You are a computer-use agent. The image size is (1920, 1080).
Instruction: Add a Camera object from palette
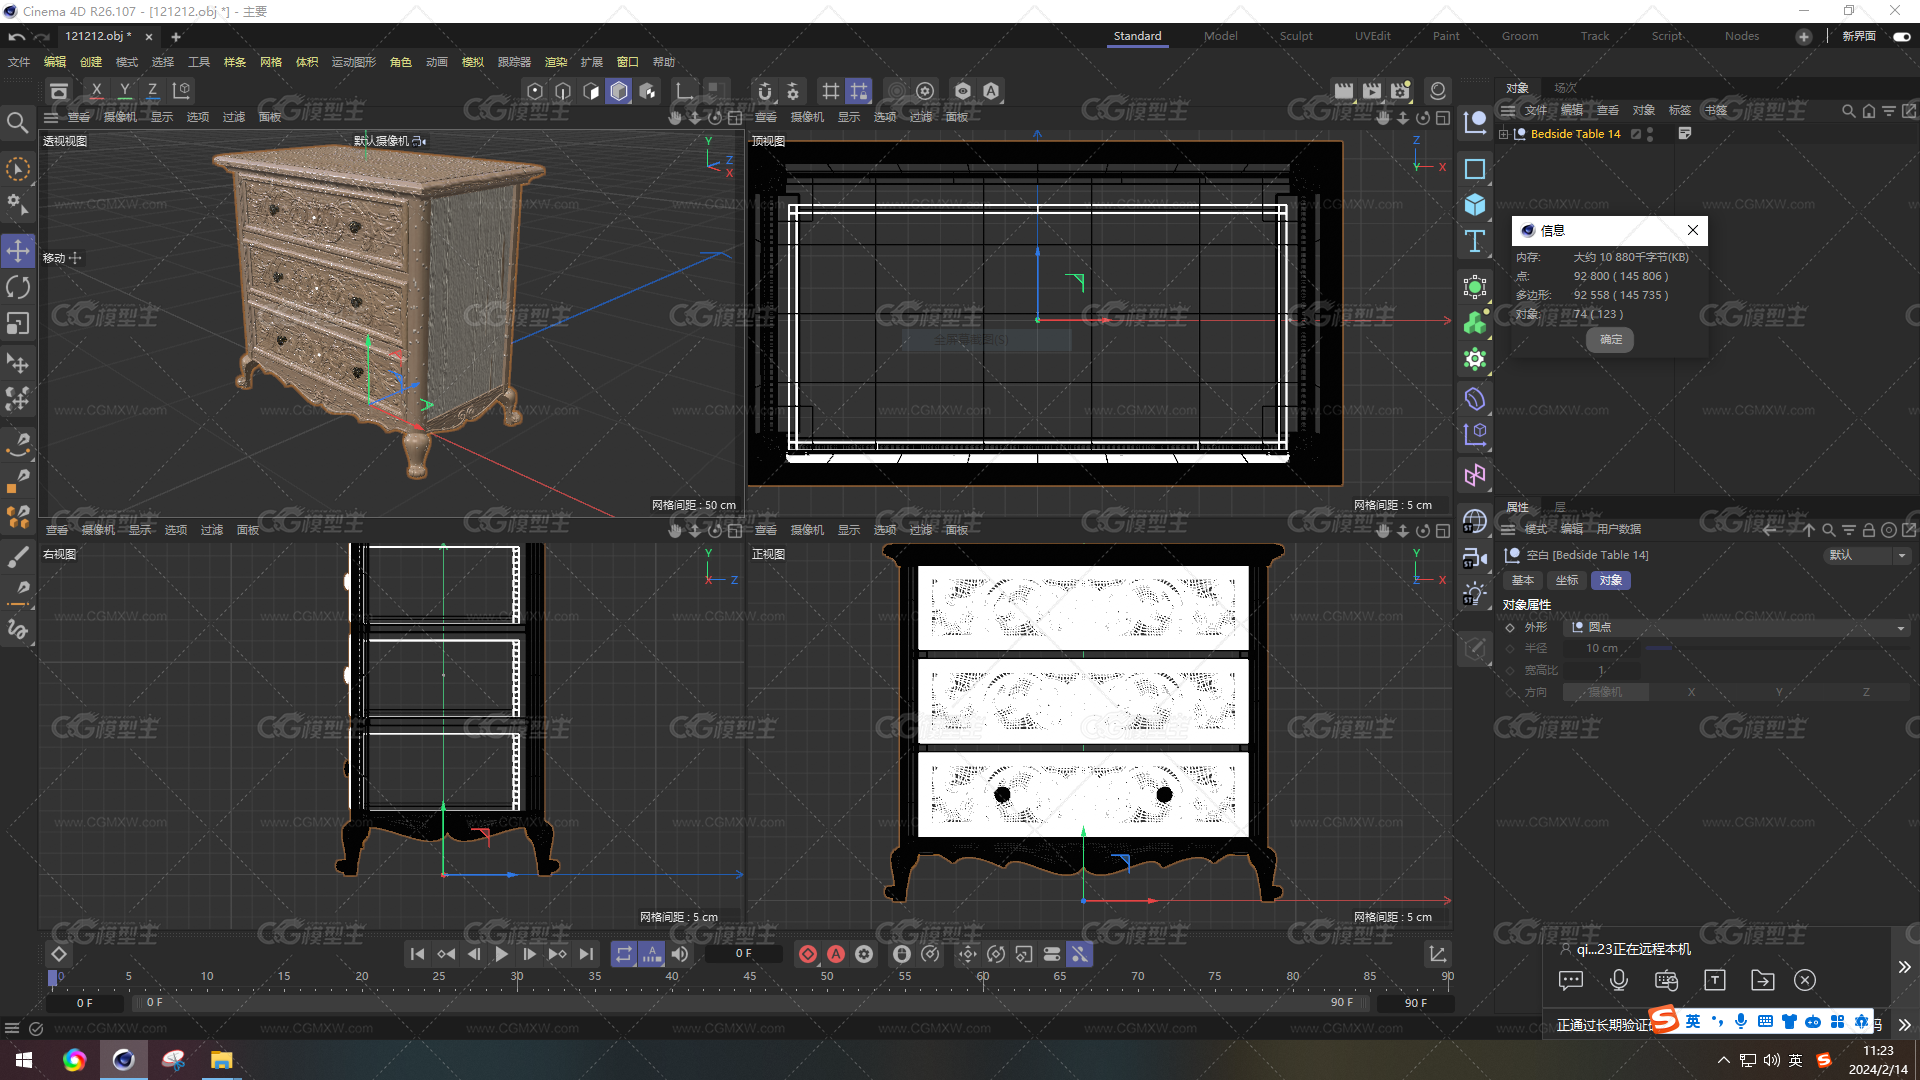(x=1475, y=557)
